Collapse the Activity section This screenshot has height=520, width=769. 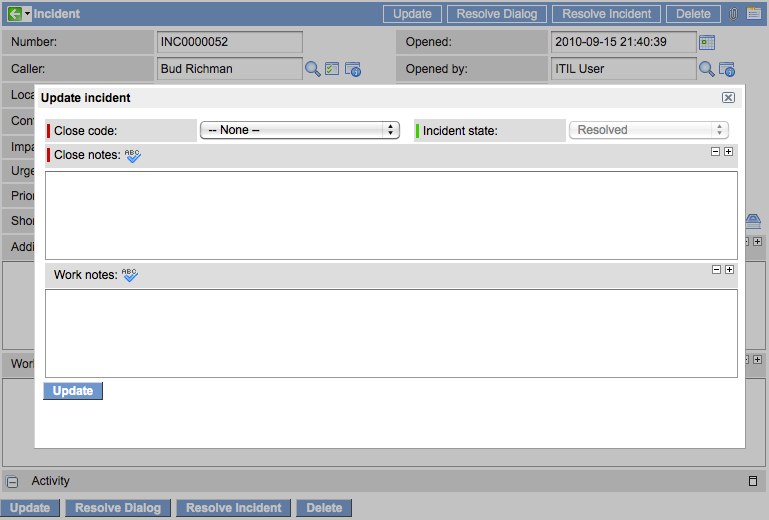13,481
